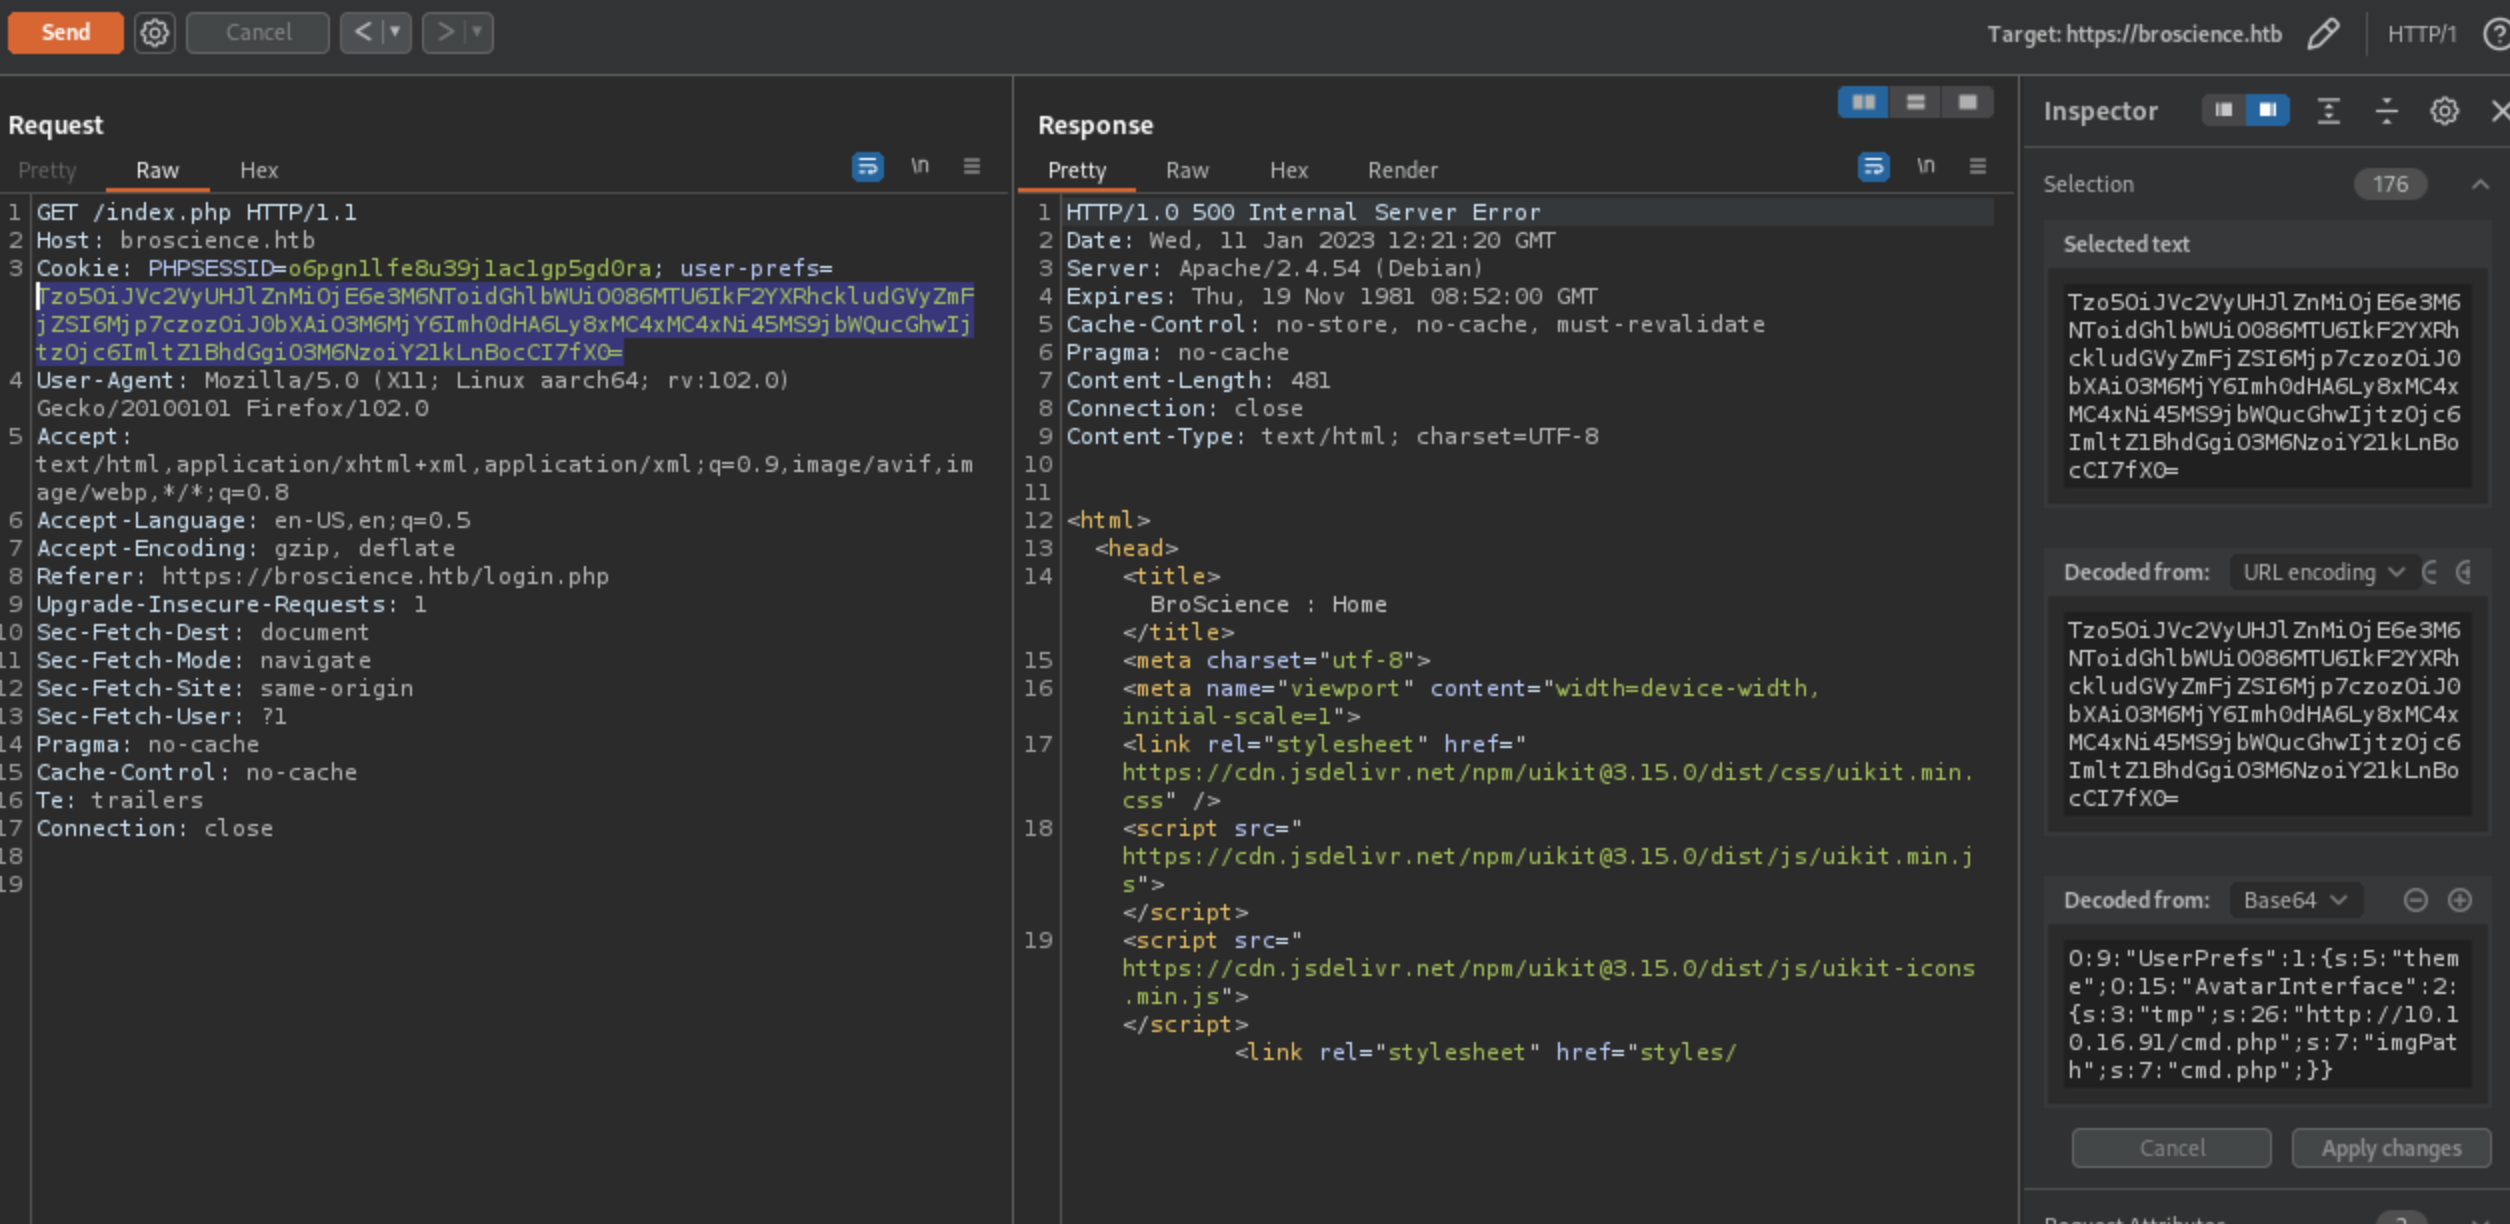Click Inspector collapse all sections icon
2510x1224 pixels.
point(2386,111)
